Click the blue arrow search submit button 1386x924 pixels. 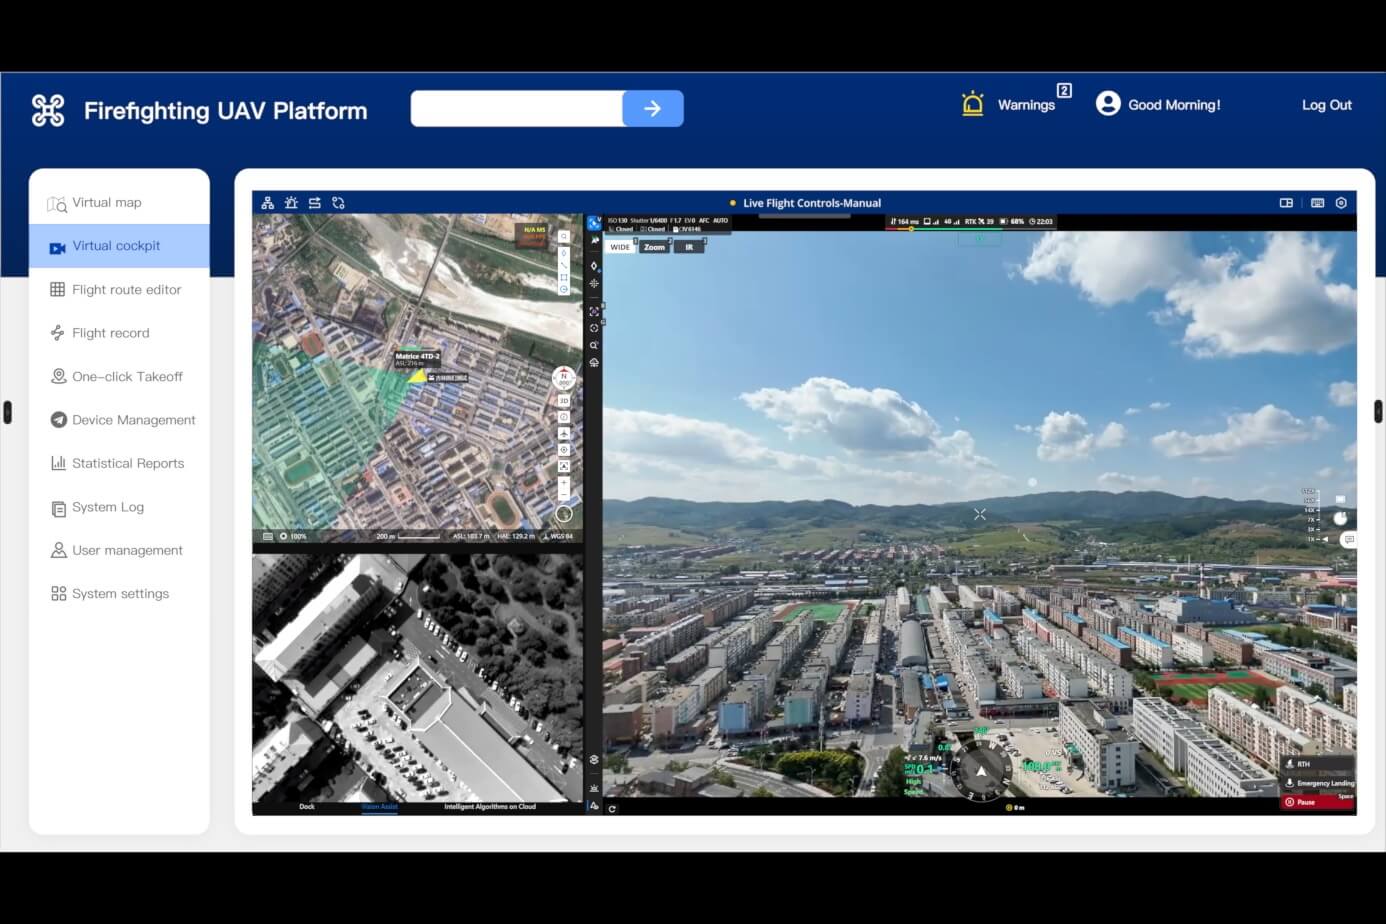[652, 109]
